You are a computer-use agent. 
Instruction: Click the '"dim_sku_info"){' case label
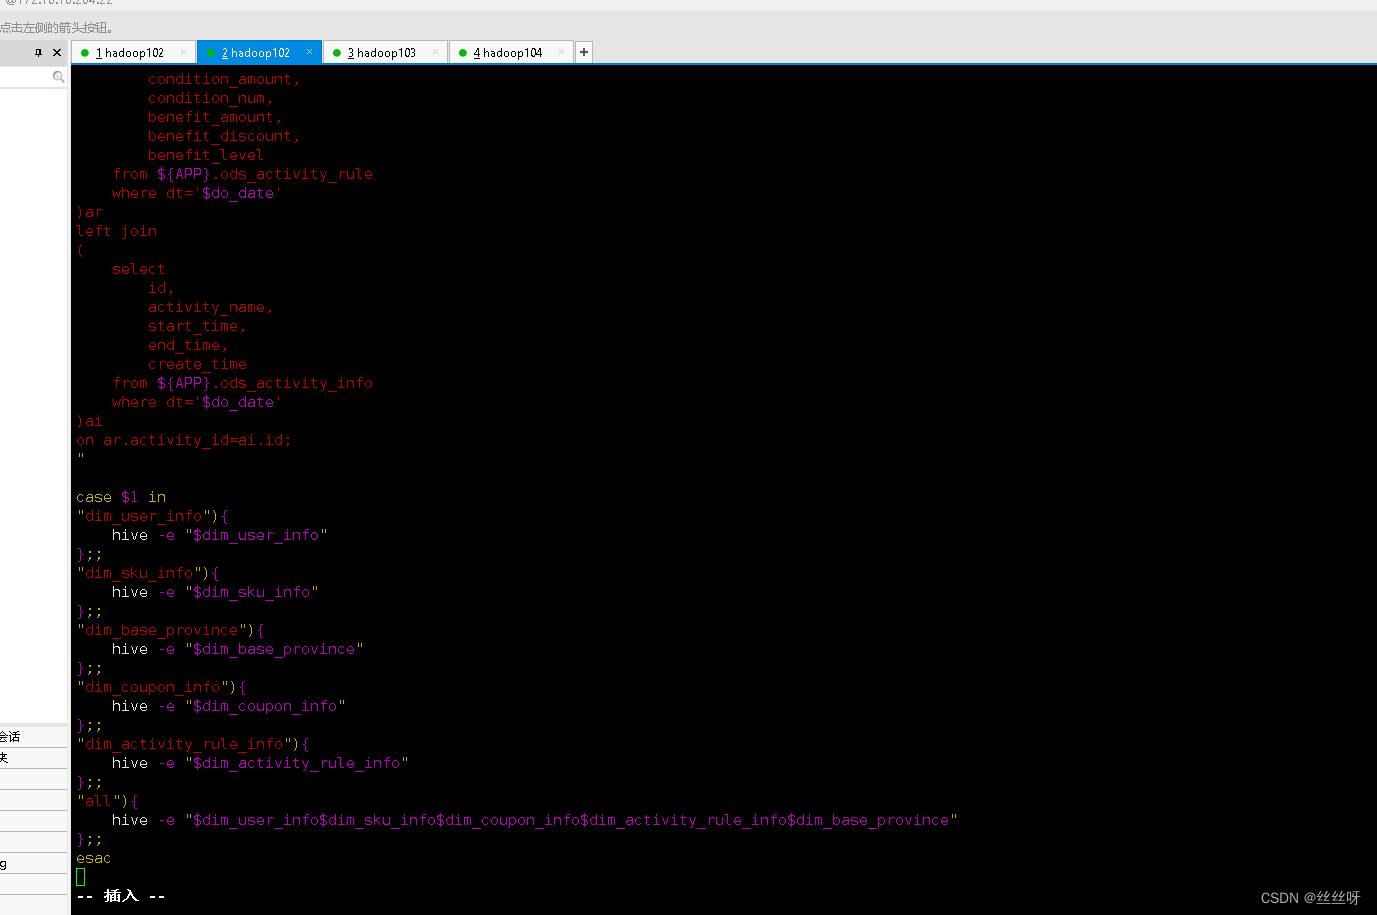(148, 573)
